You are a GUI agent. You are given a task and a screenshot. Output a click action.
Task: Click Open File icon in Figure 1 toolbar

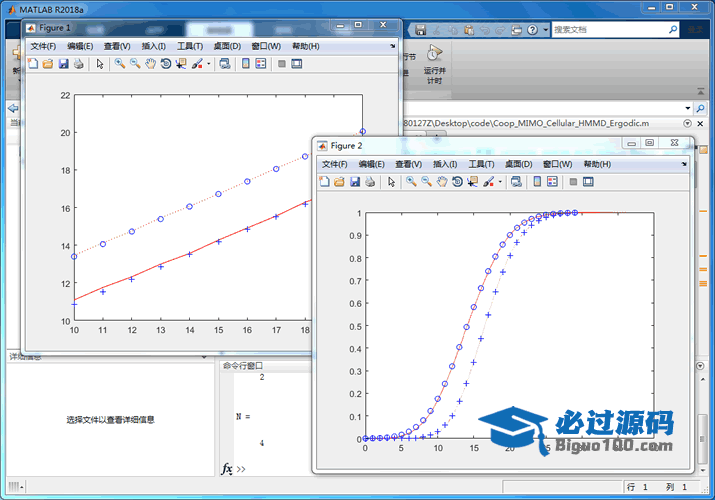pyautogui.click(x=48, y=64)
